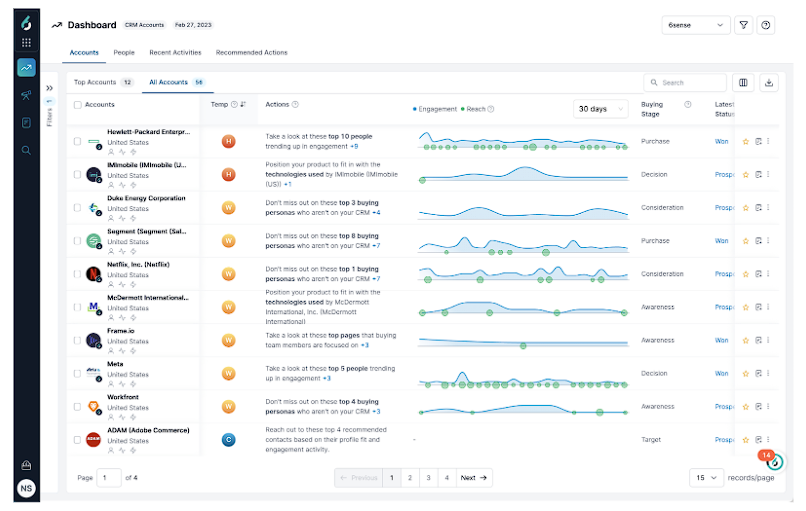This screenshot has width=806, height=511.
Task: Click the Meta engagement chart
Action: [523, 379]
